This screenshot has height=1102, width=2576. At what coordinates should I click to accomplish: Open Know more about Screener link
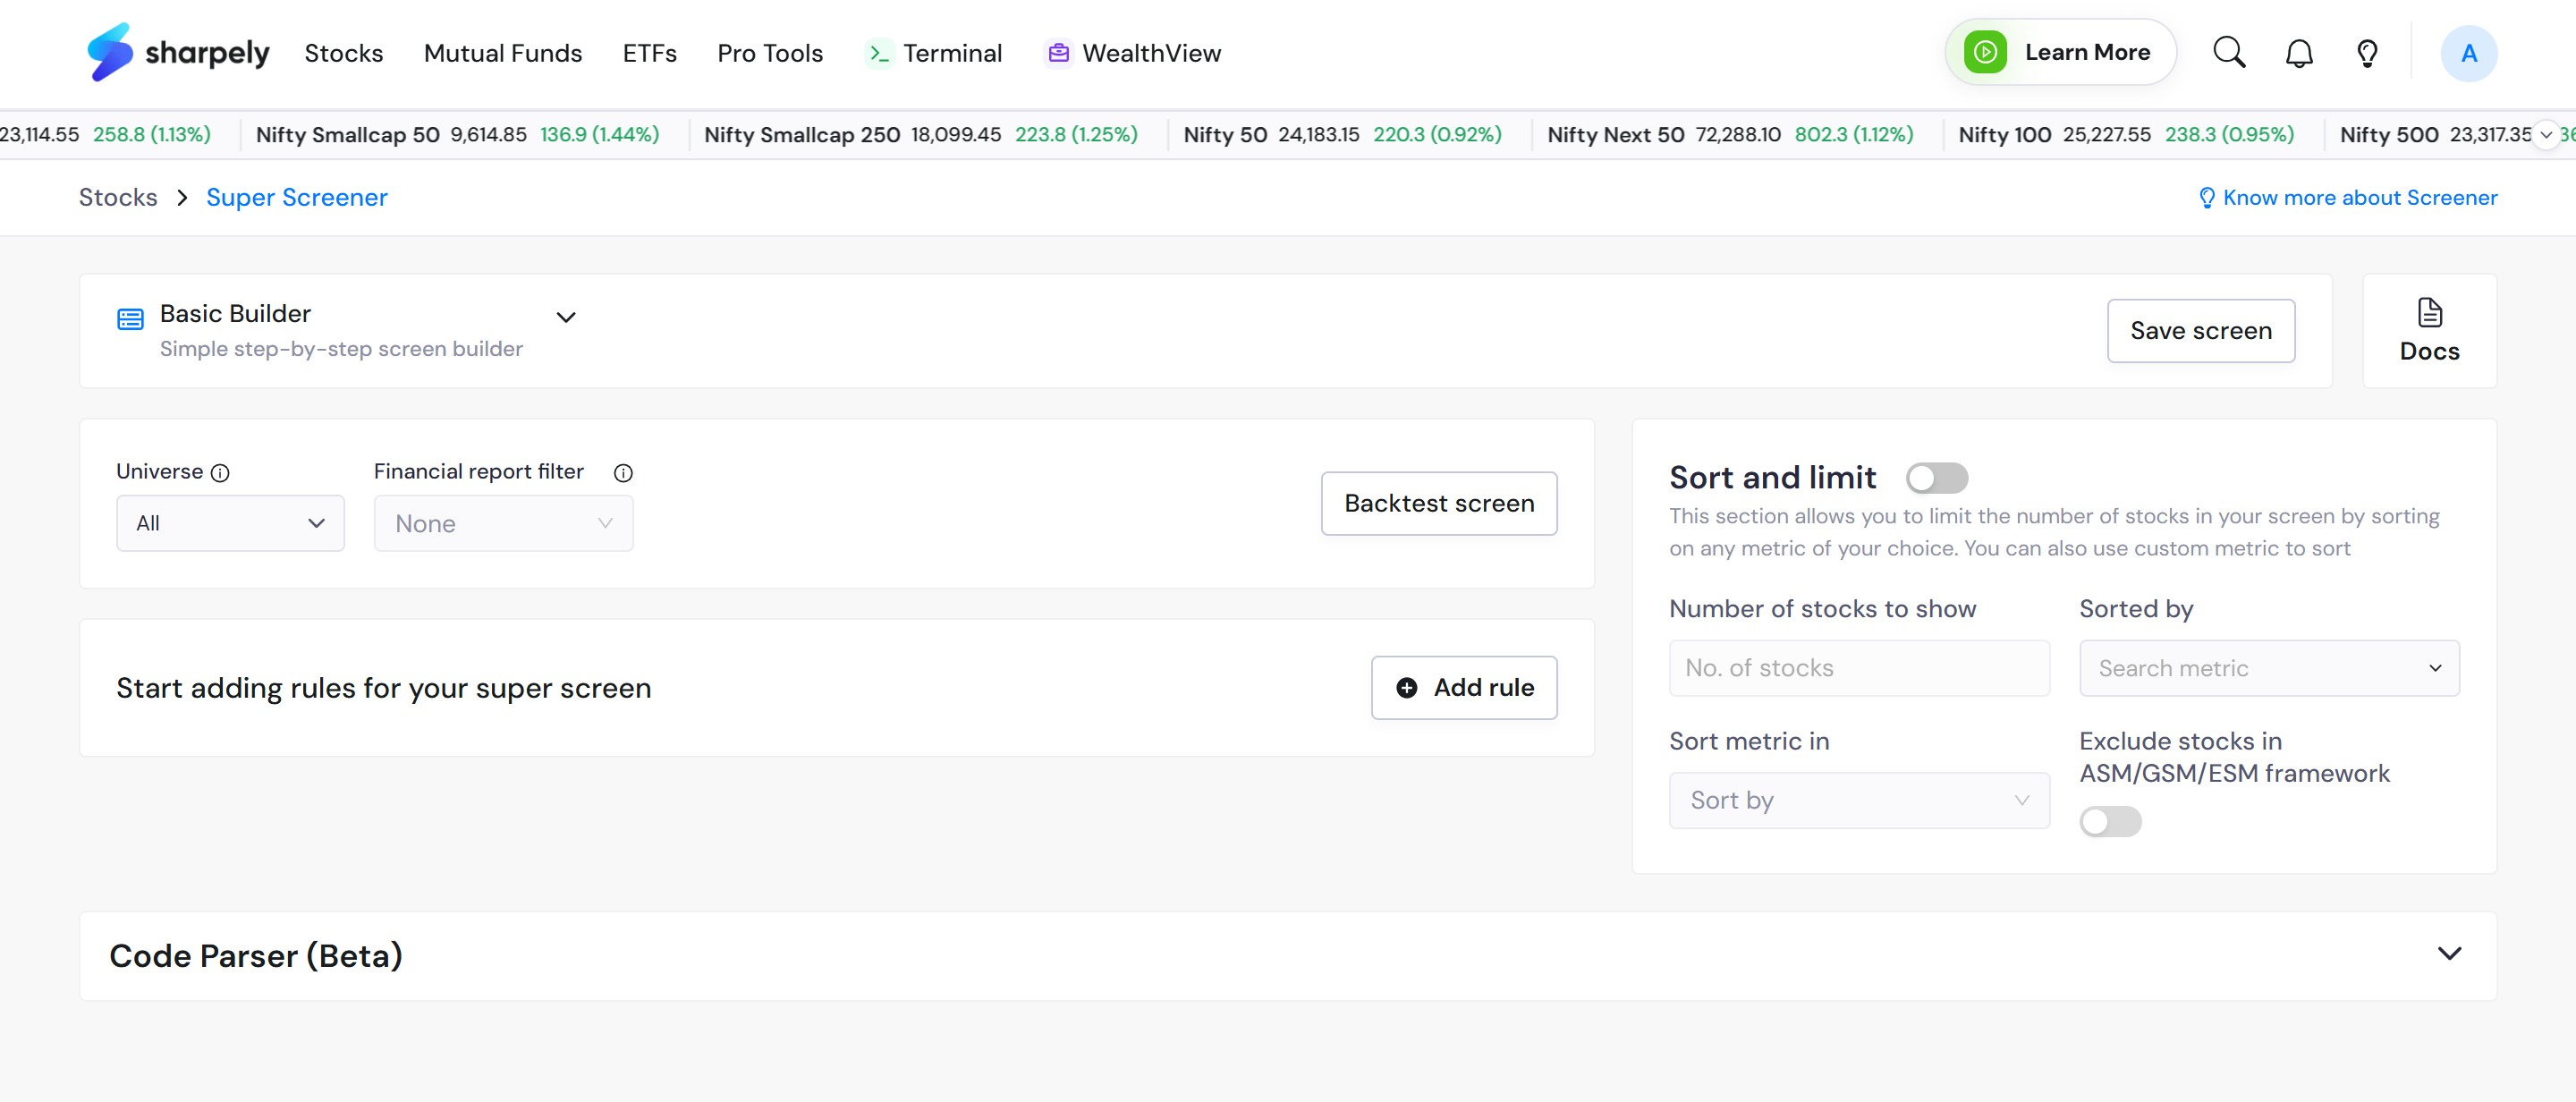coord(2347,198)
